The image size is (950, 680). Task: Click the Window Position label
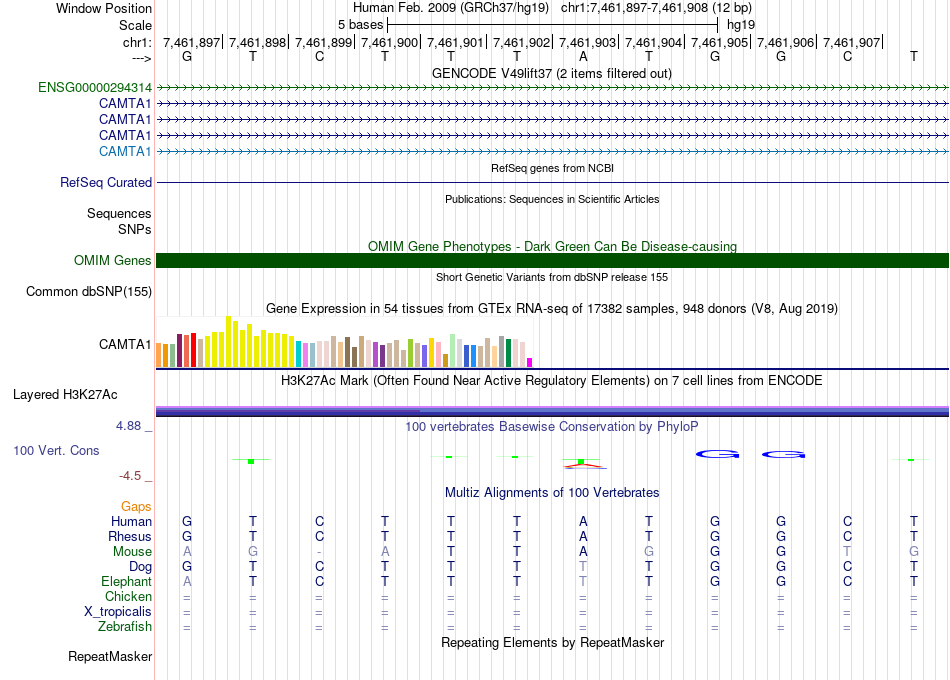tap(104, 8)
